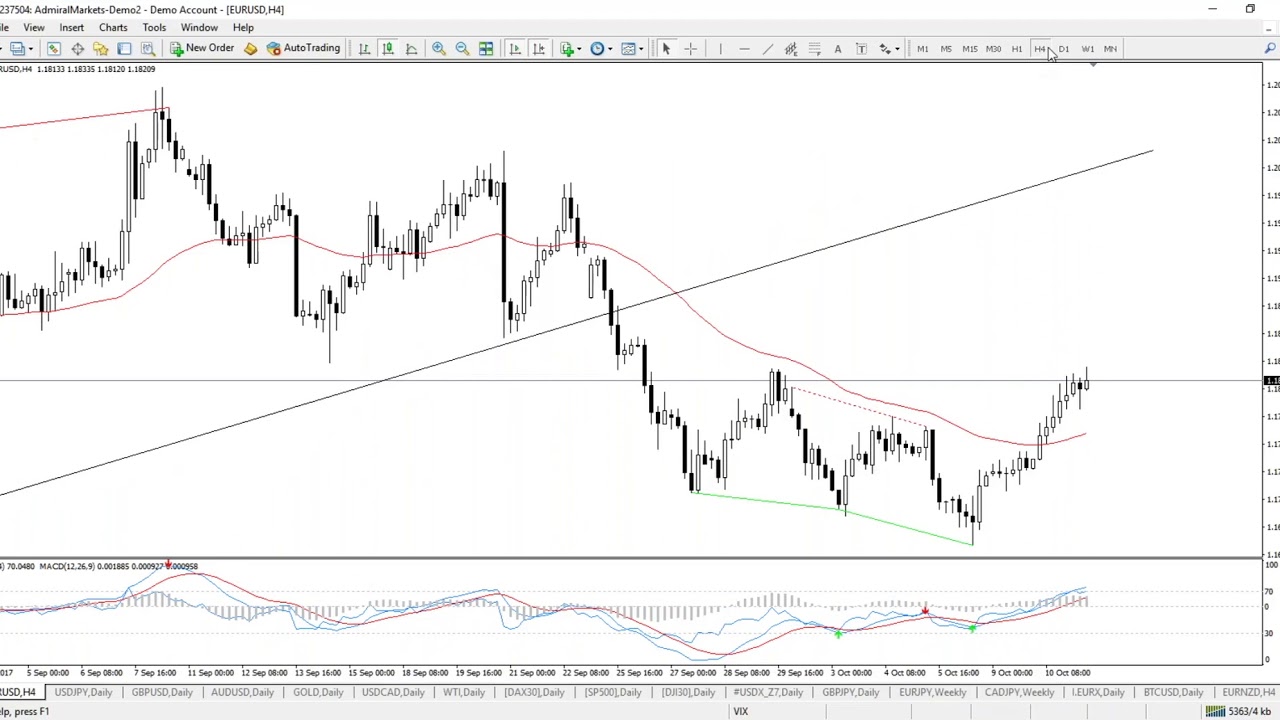Image resolution: width=1280 pixels, height=720 pixels.
Task: Open the Window menu
Action: [x=199, y=27]
